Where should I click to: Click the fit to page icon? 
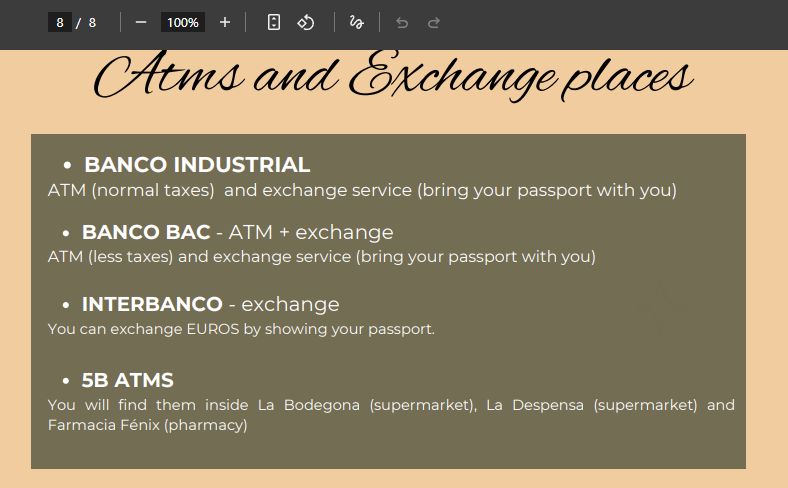(x=274, y=22)
